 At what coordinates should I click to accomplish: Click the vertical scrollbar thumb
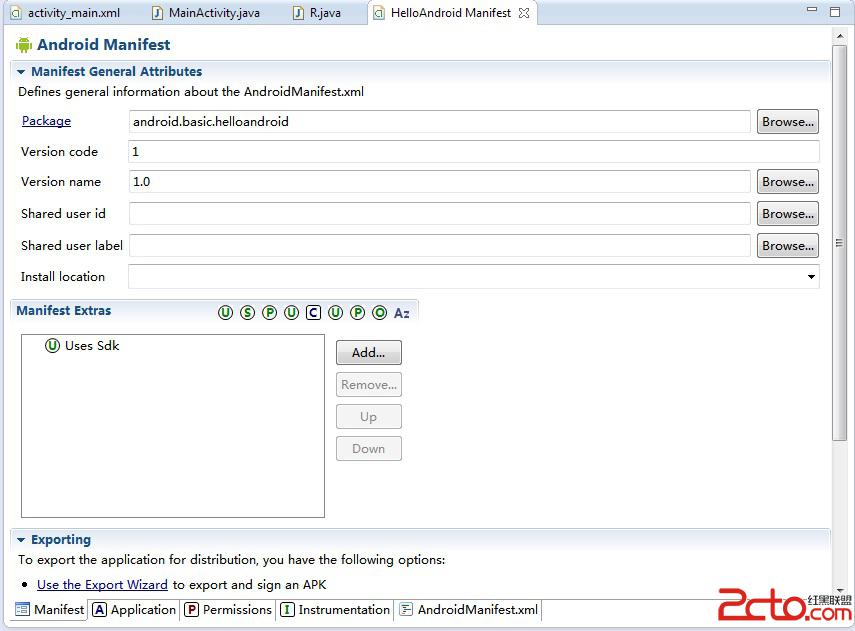point(839,243)
